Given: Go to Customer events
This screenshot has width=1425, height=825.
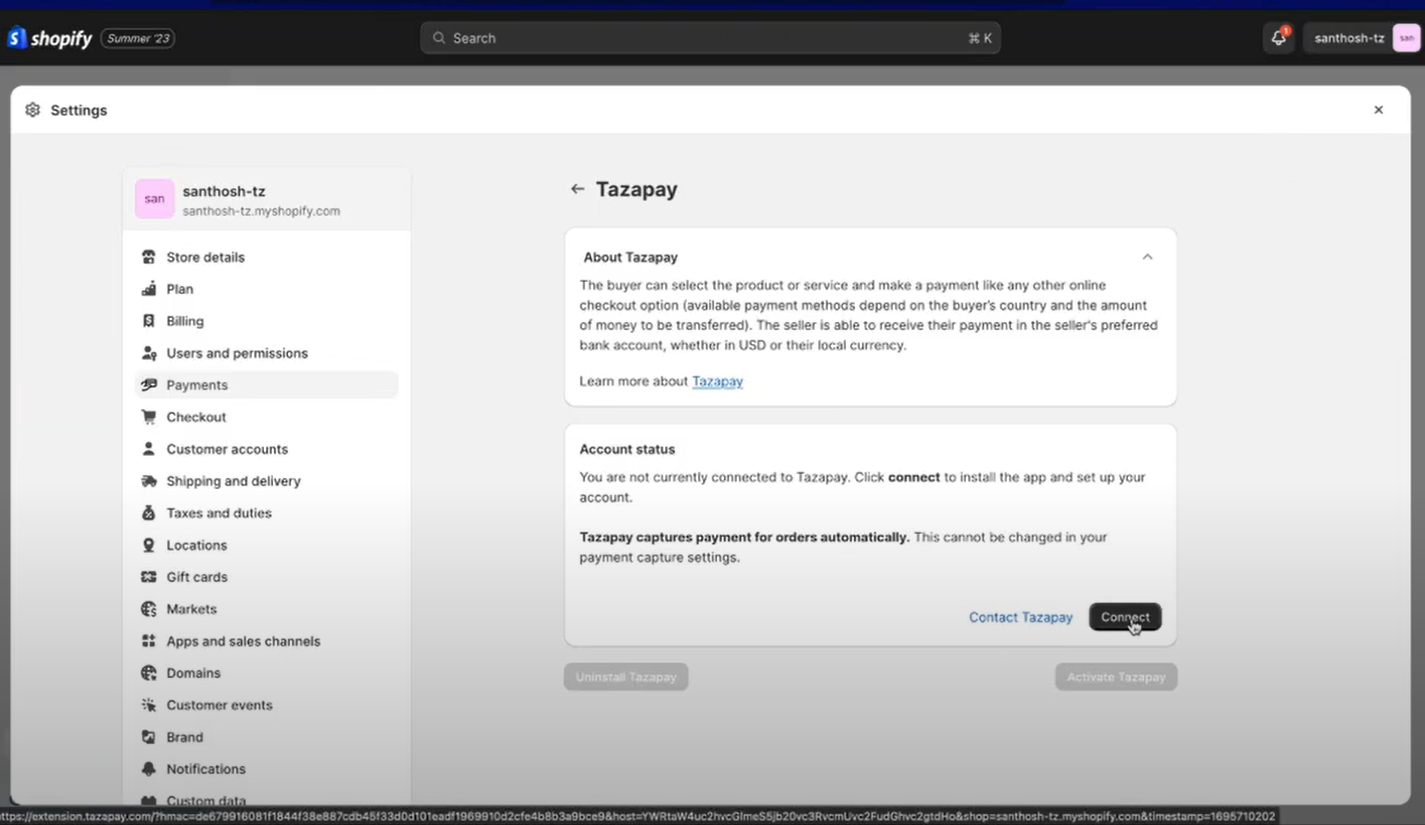Looking at the screenshot, I should pos(266,705).
